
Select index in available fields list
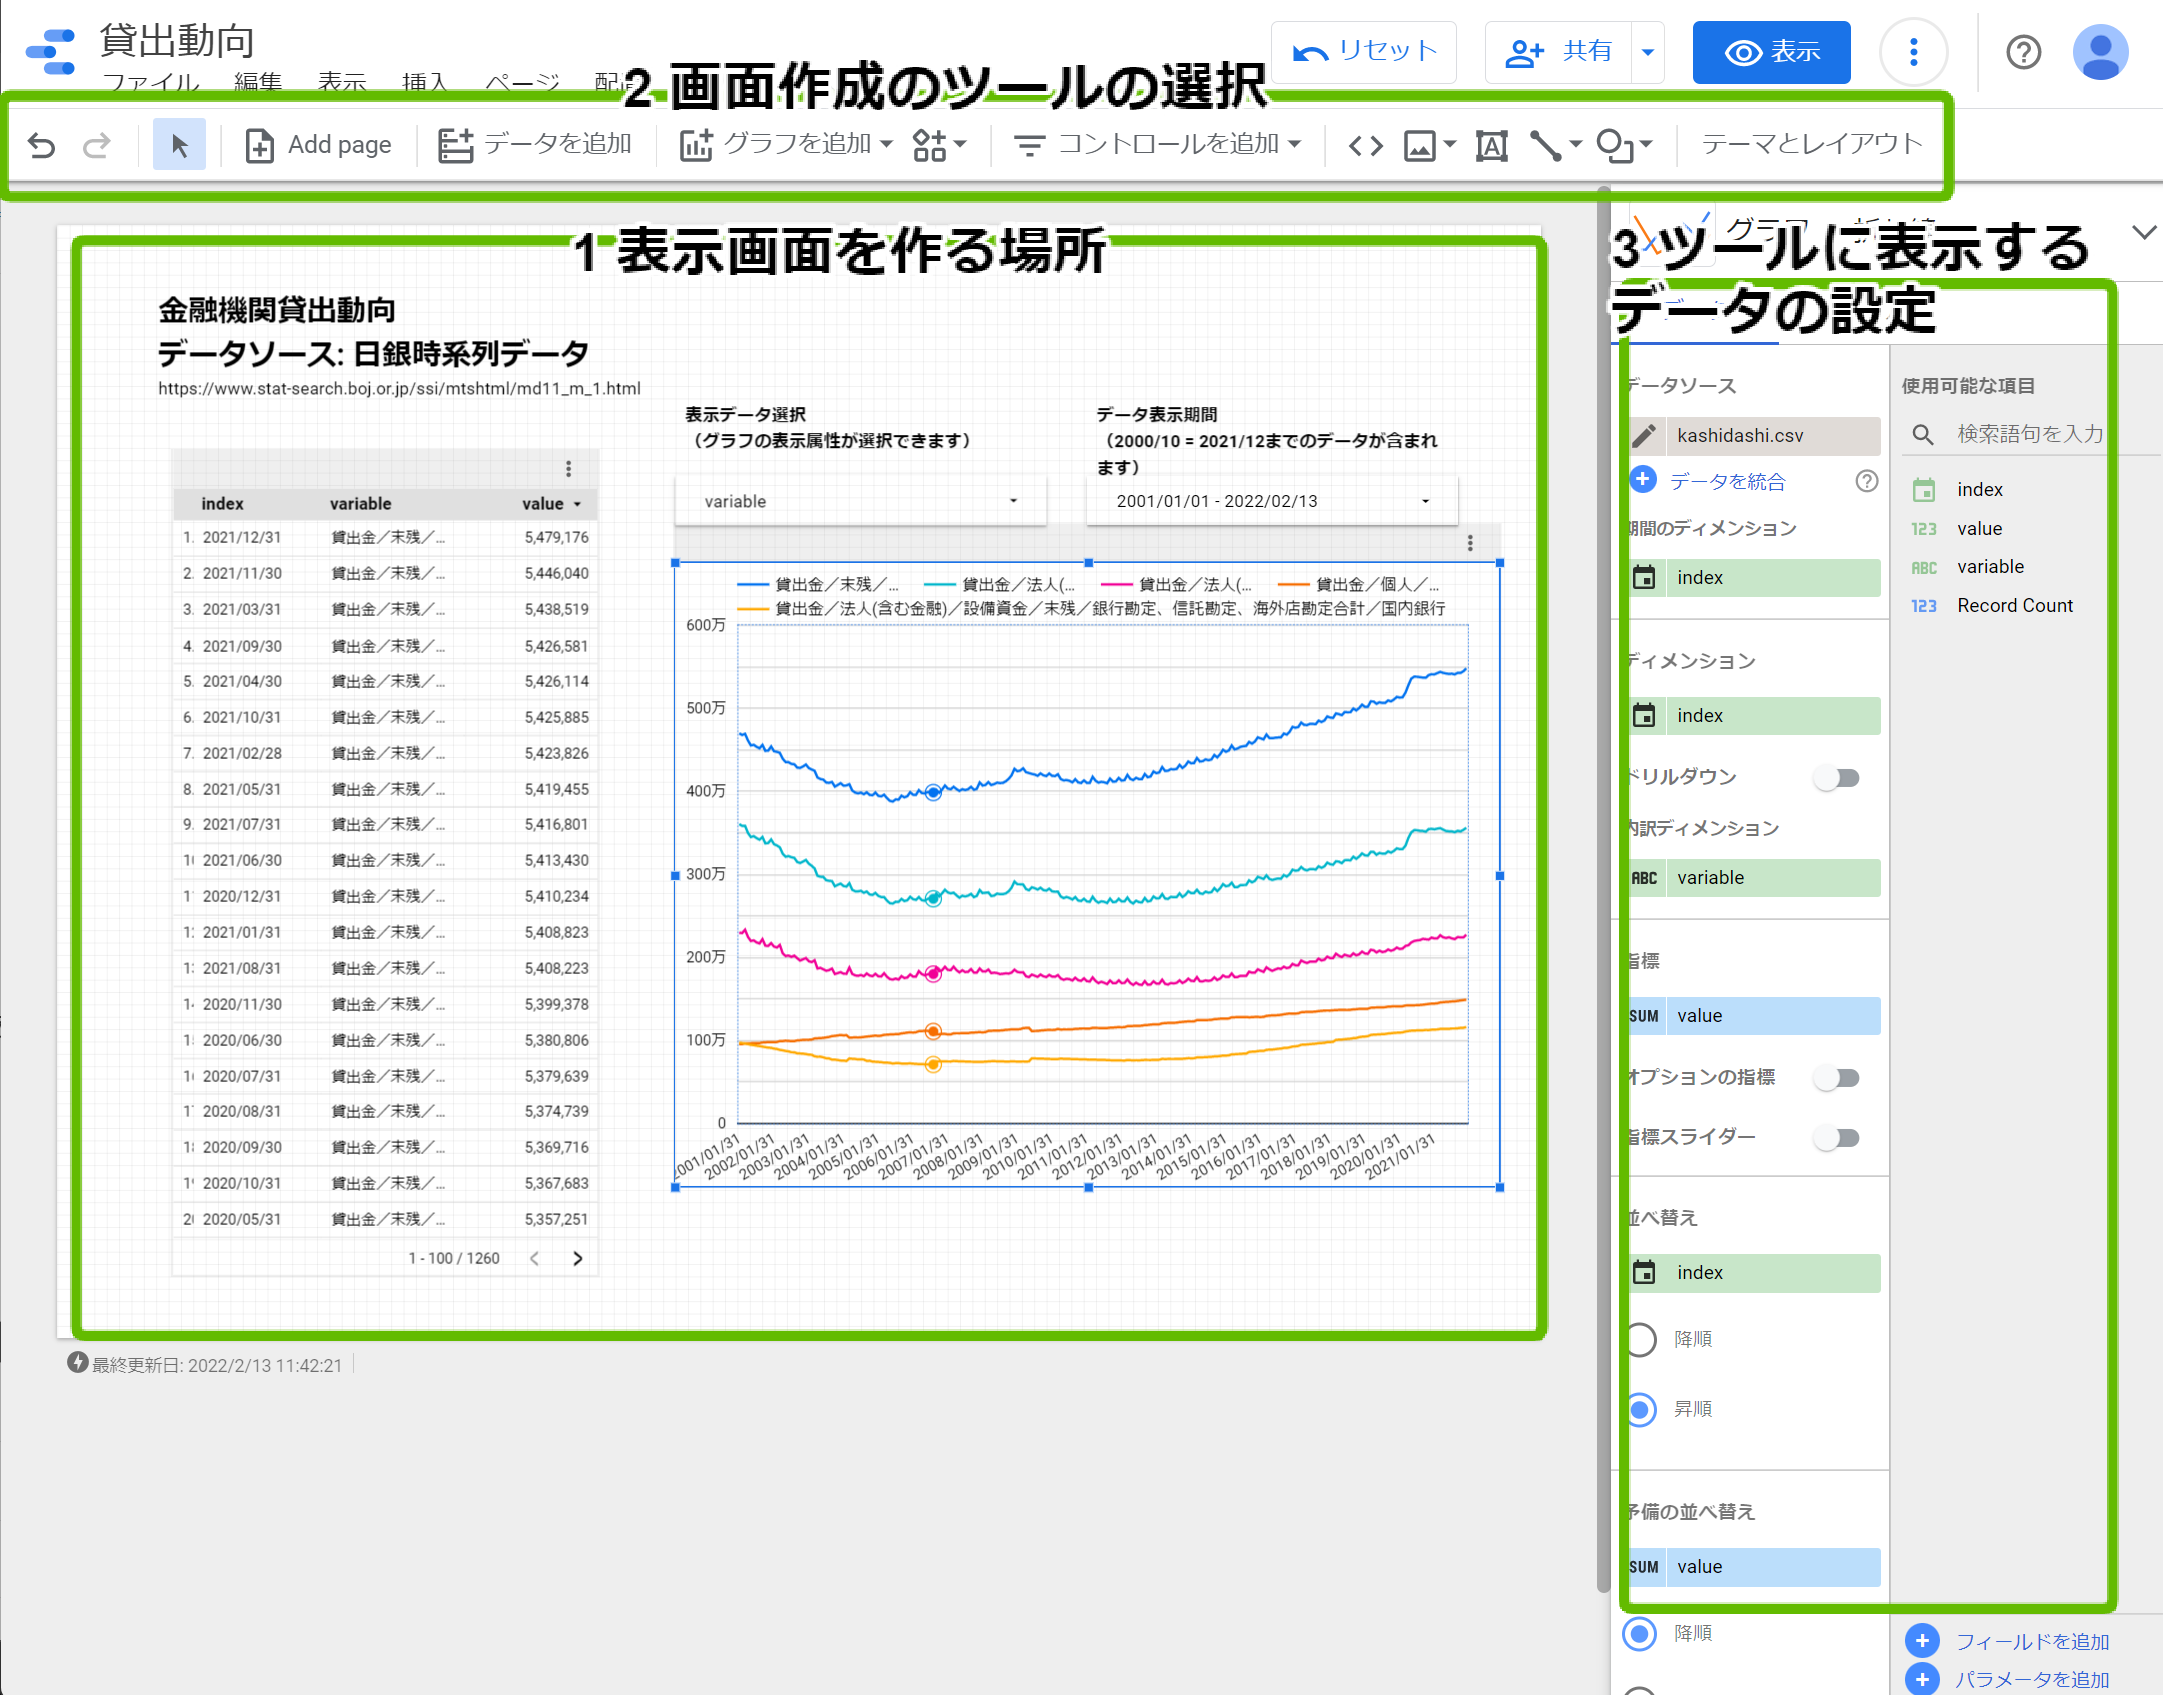[1979, 490]
